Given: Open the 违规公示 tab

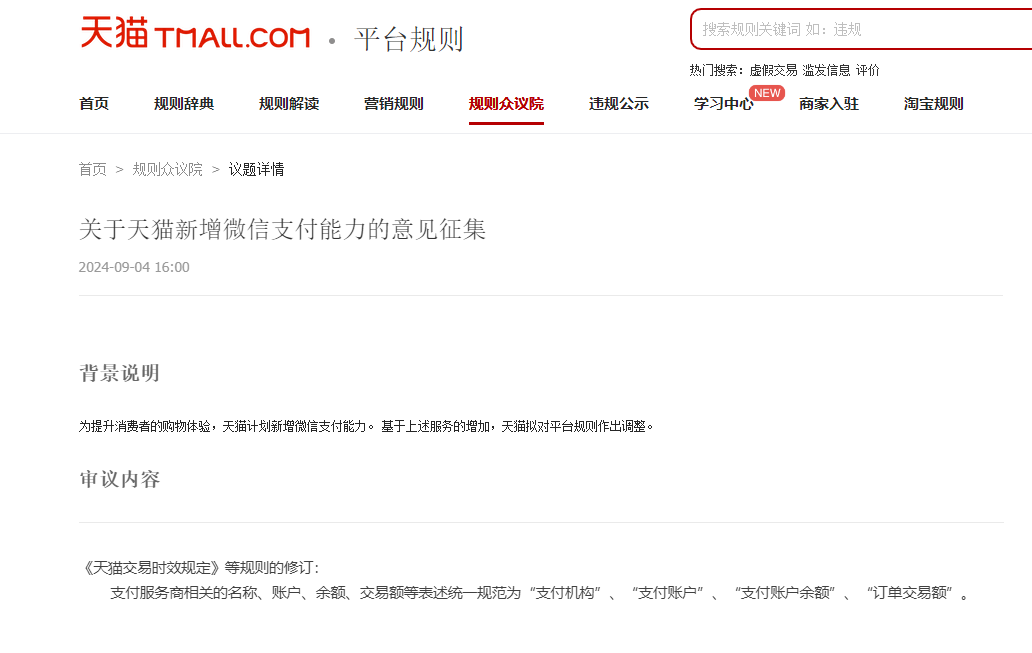Looking at the screenshot, I should (619, 104).
